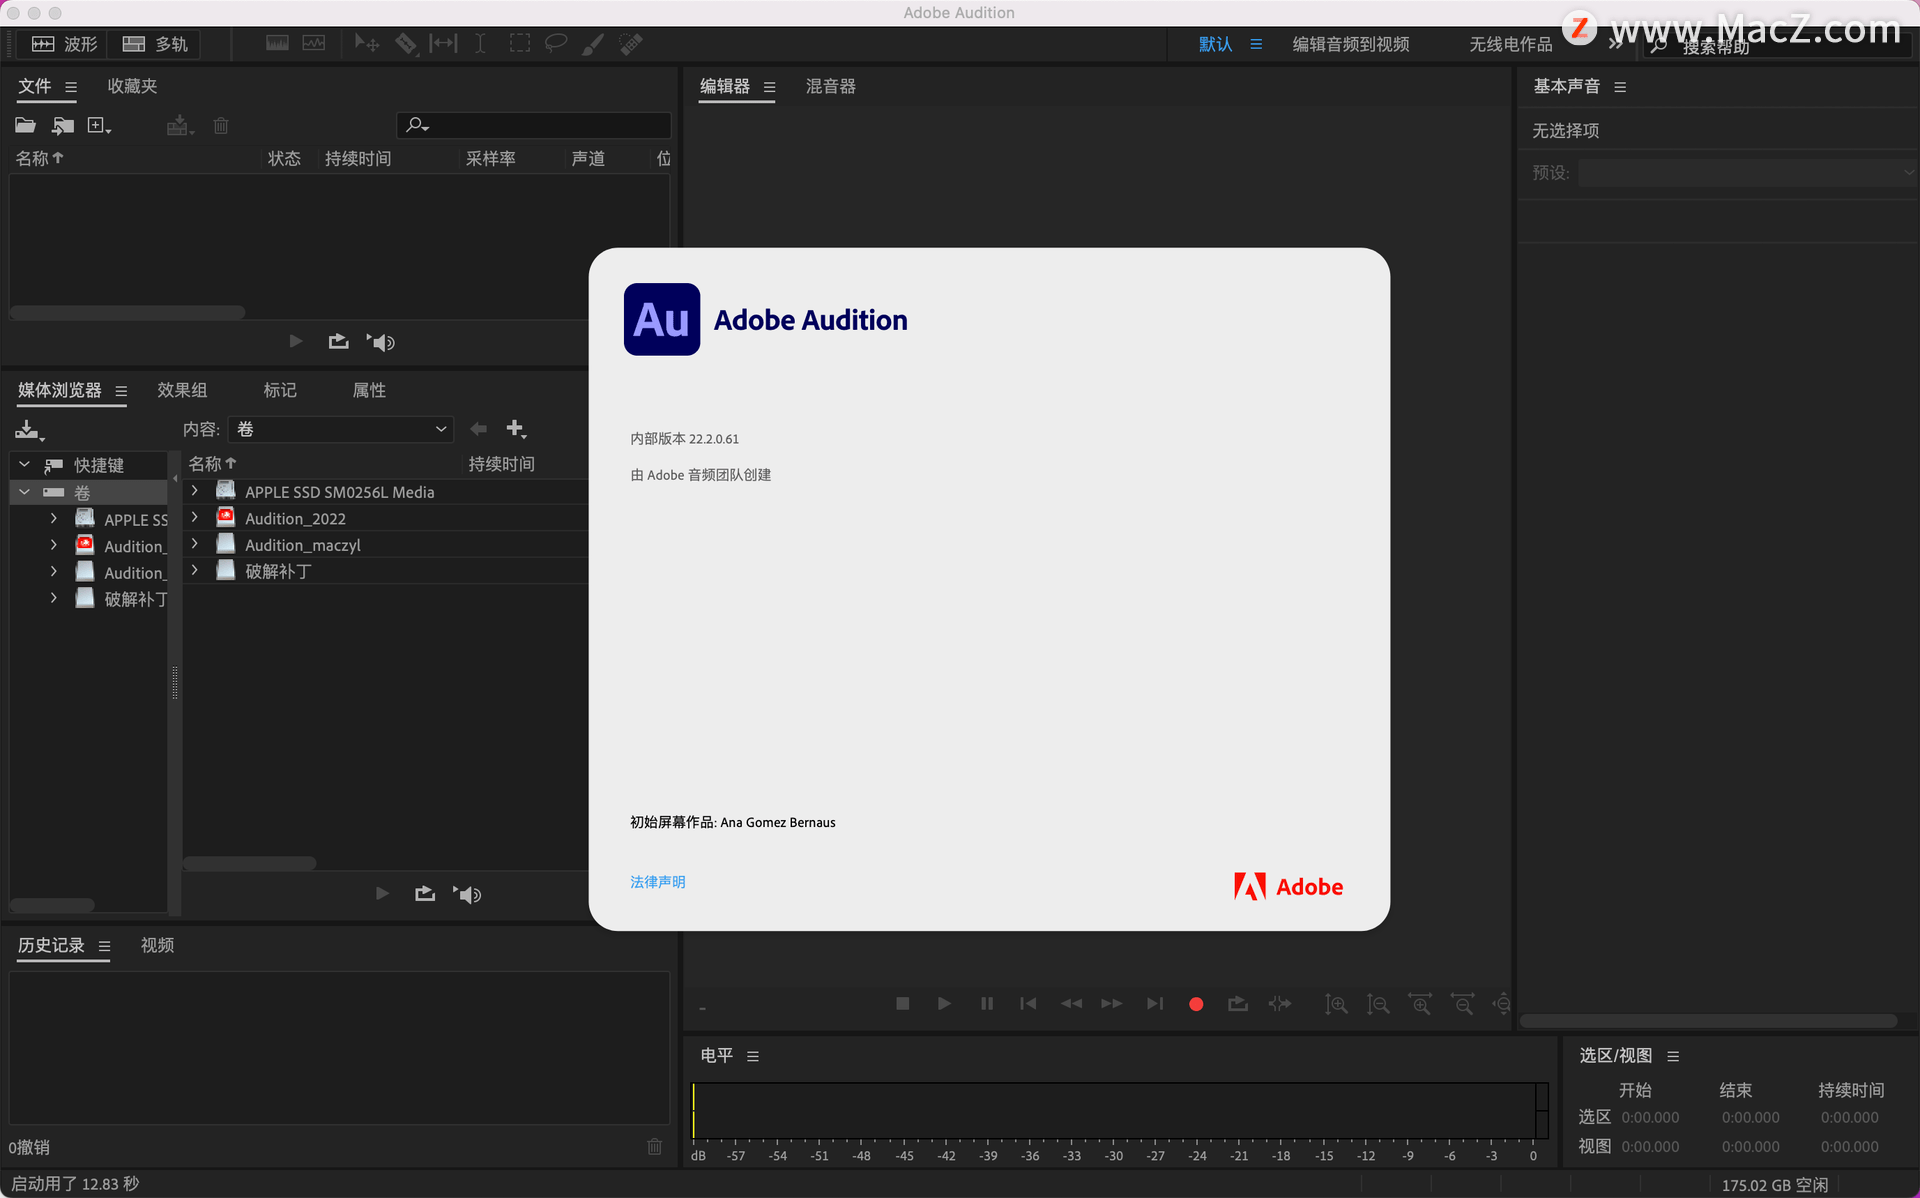Click the Rewind button
The image size is (1920, 1198).
coord(1071,1003)
